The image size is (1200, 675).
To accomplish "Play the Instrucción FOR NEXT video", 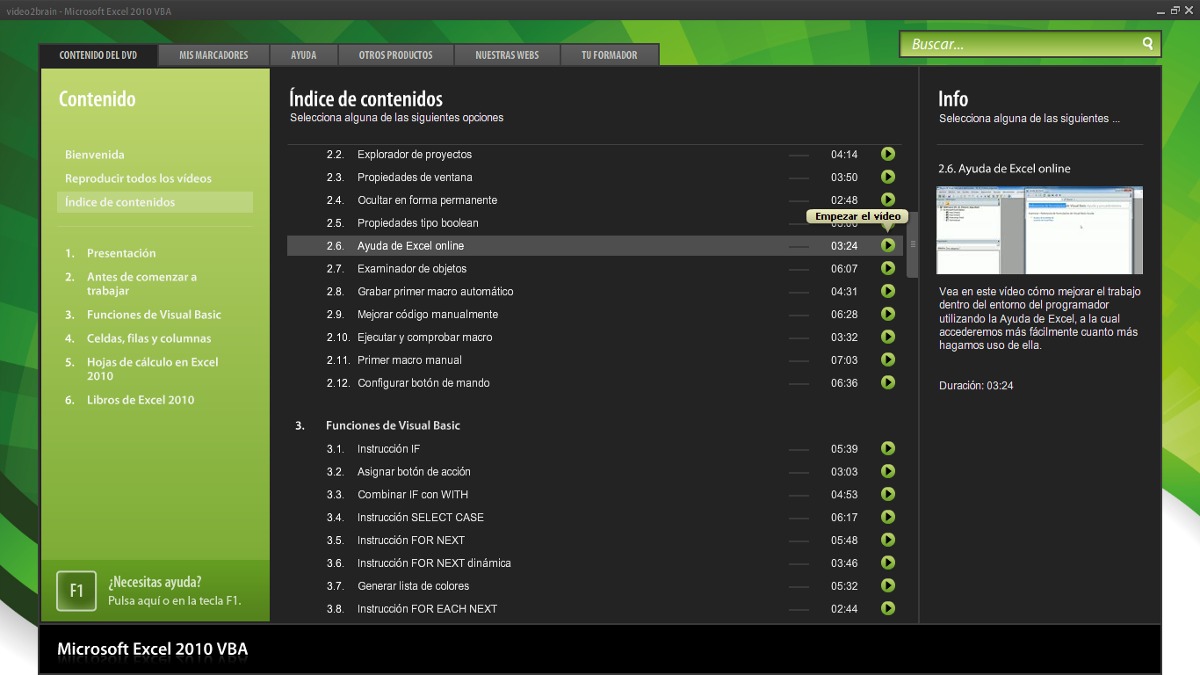I will [888, 540].
